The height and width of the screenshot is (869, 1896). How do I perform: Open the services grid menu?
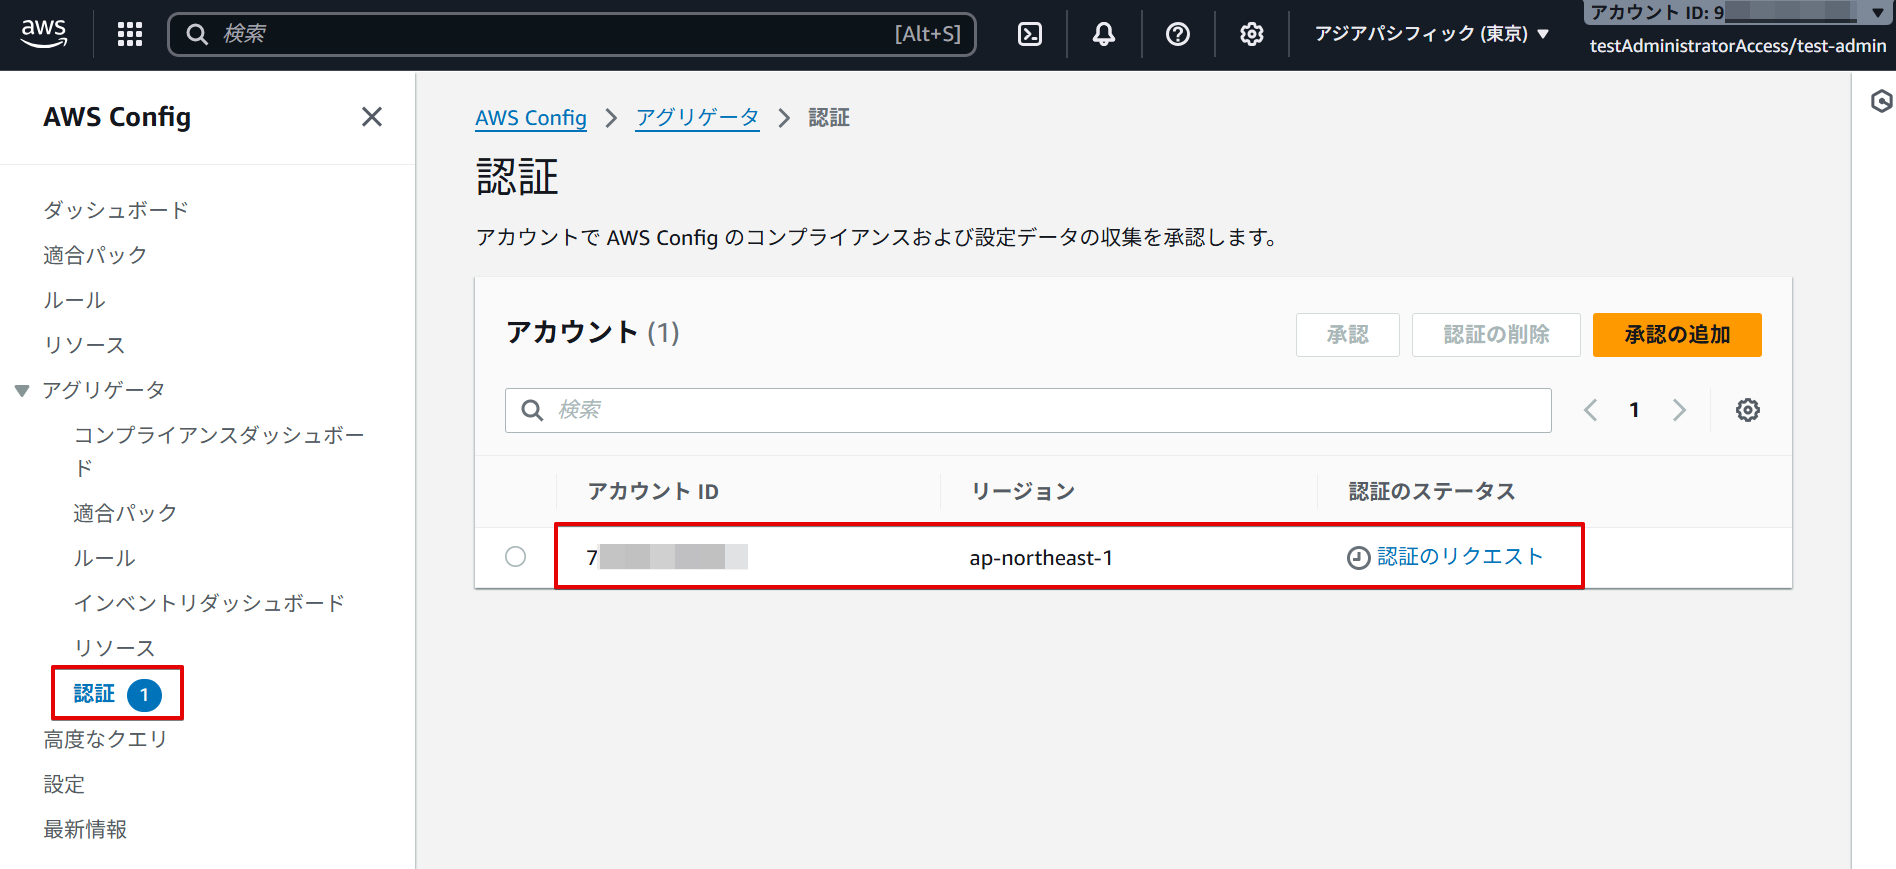click(130, 34)
